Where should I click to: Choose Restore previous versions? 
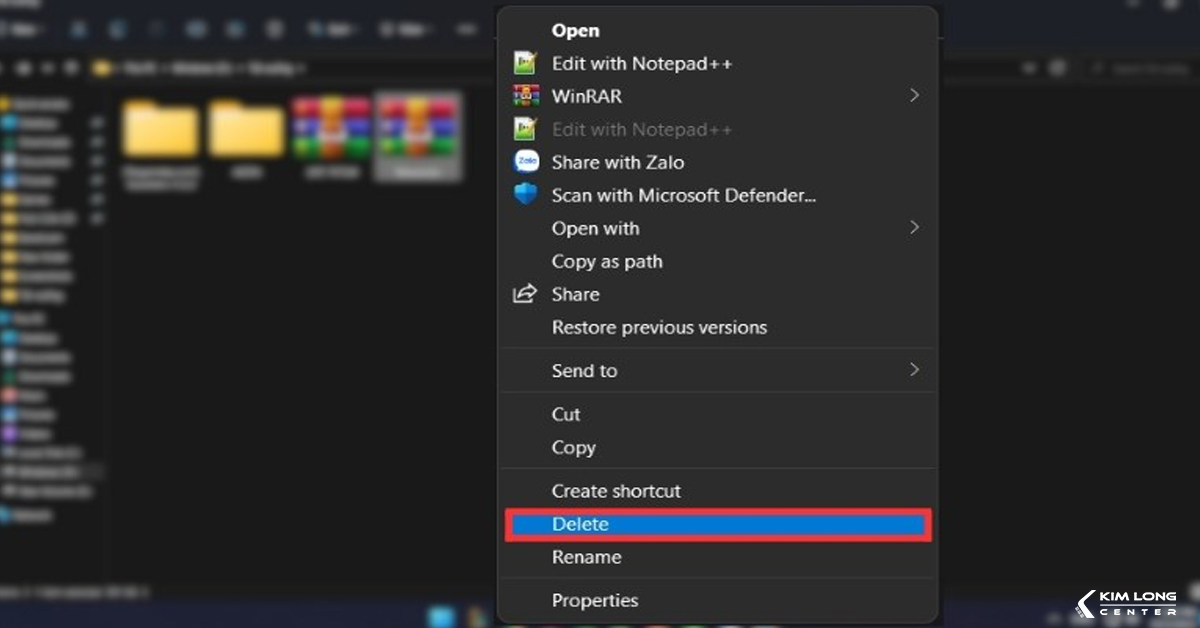(659, 327)
